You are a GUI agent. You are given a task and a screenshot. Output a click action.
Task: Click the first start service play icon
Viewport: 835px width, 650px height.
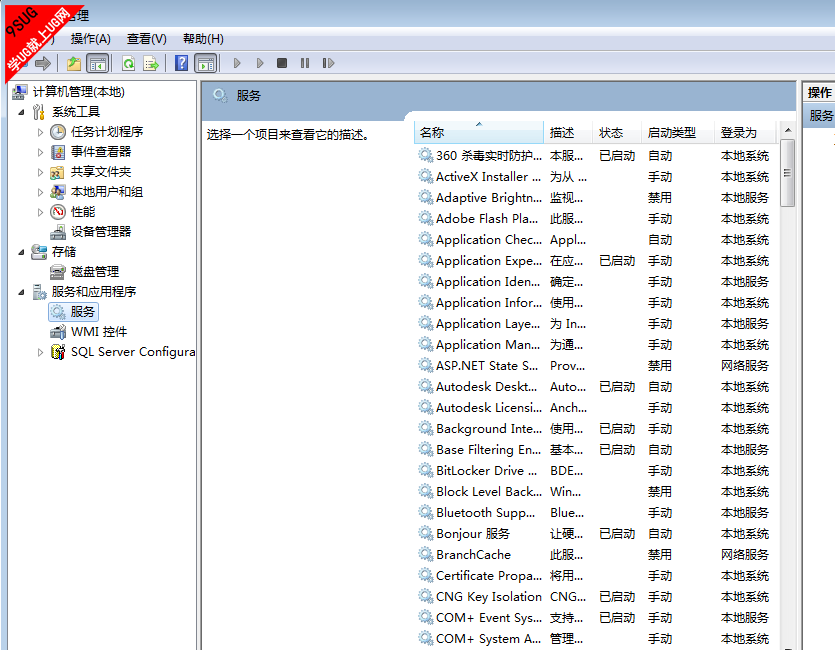237,63
